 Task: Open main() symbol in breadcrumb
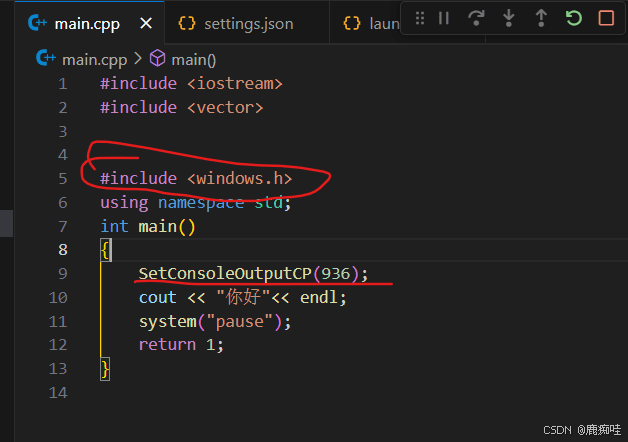click(x=194, y=60)
